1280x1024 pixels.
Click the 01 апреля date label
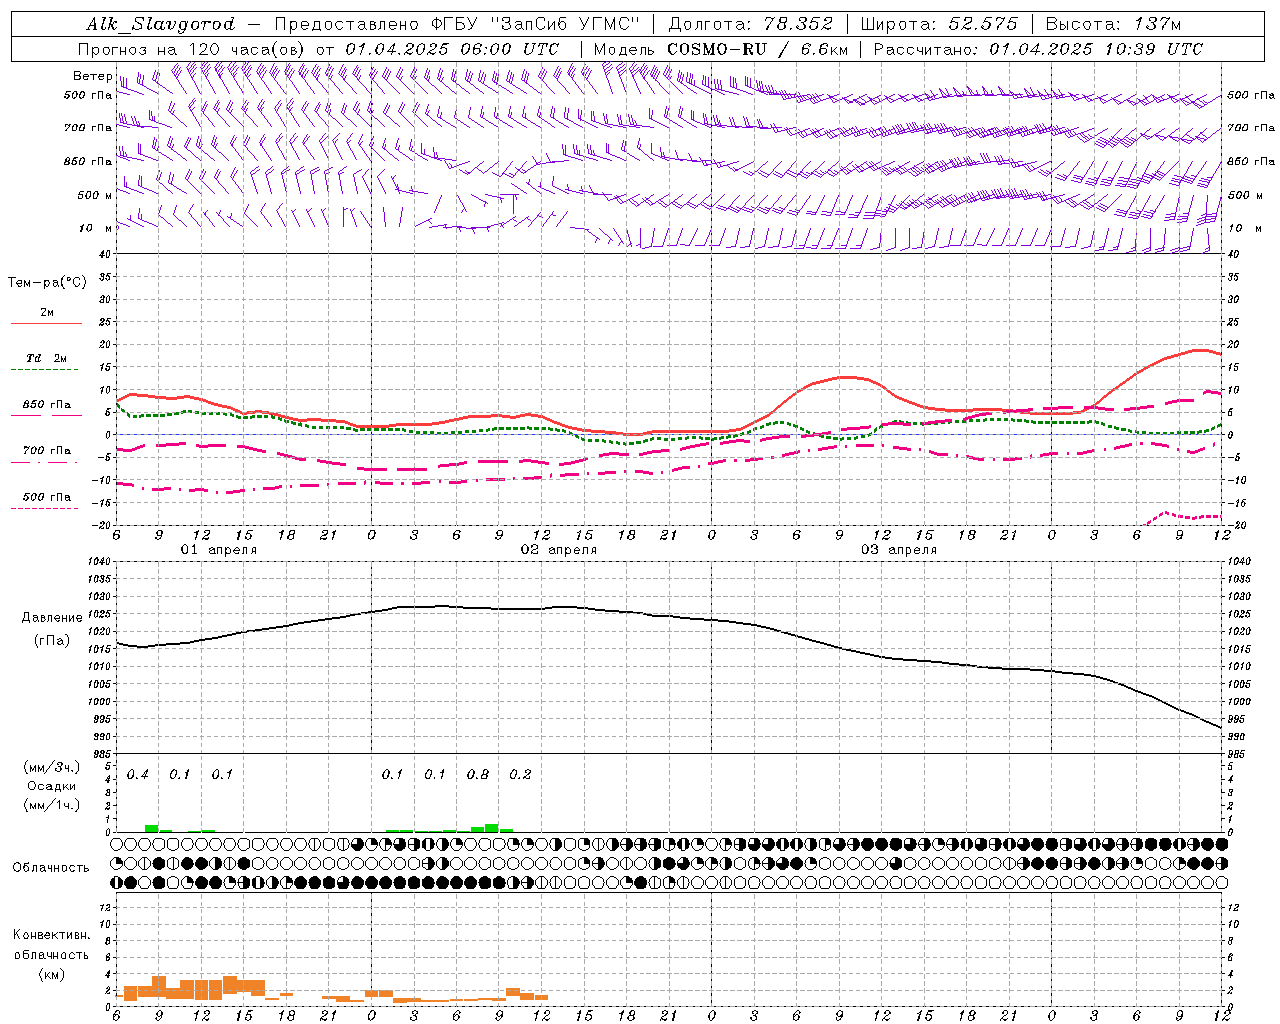(218, 550)
